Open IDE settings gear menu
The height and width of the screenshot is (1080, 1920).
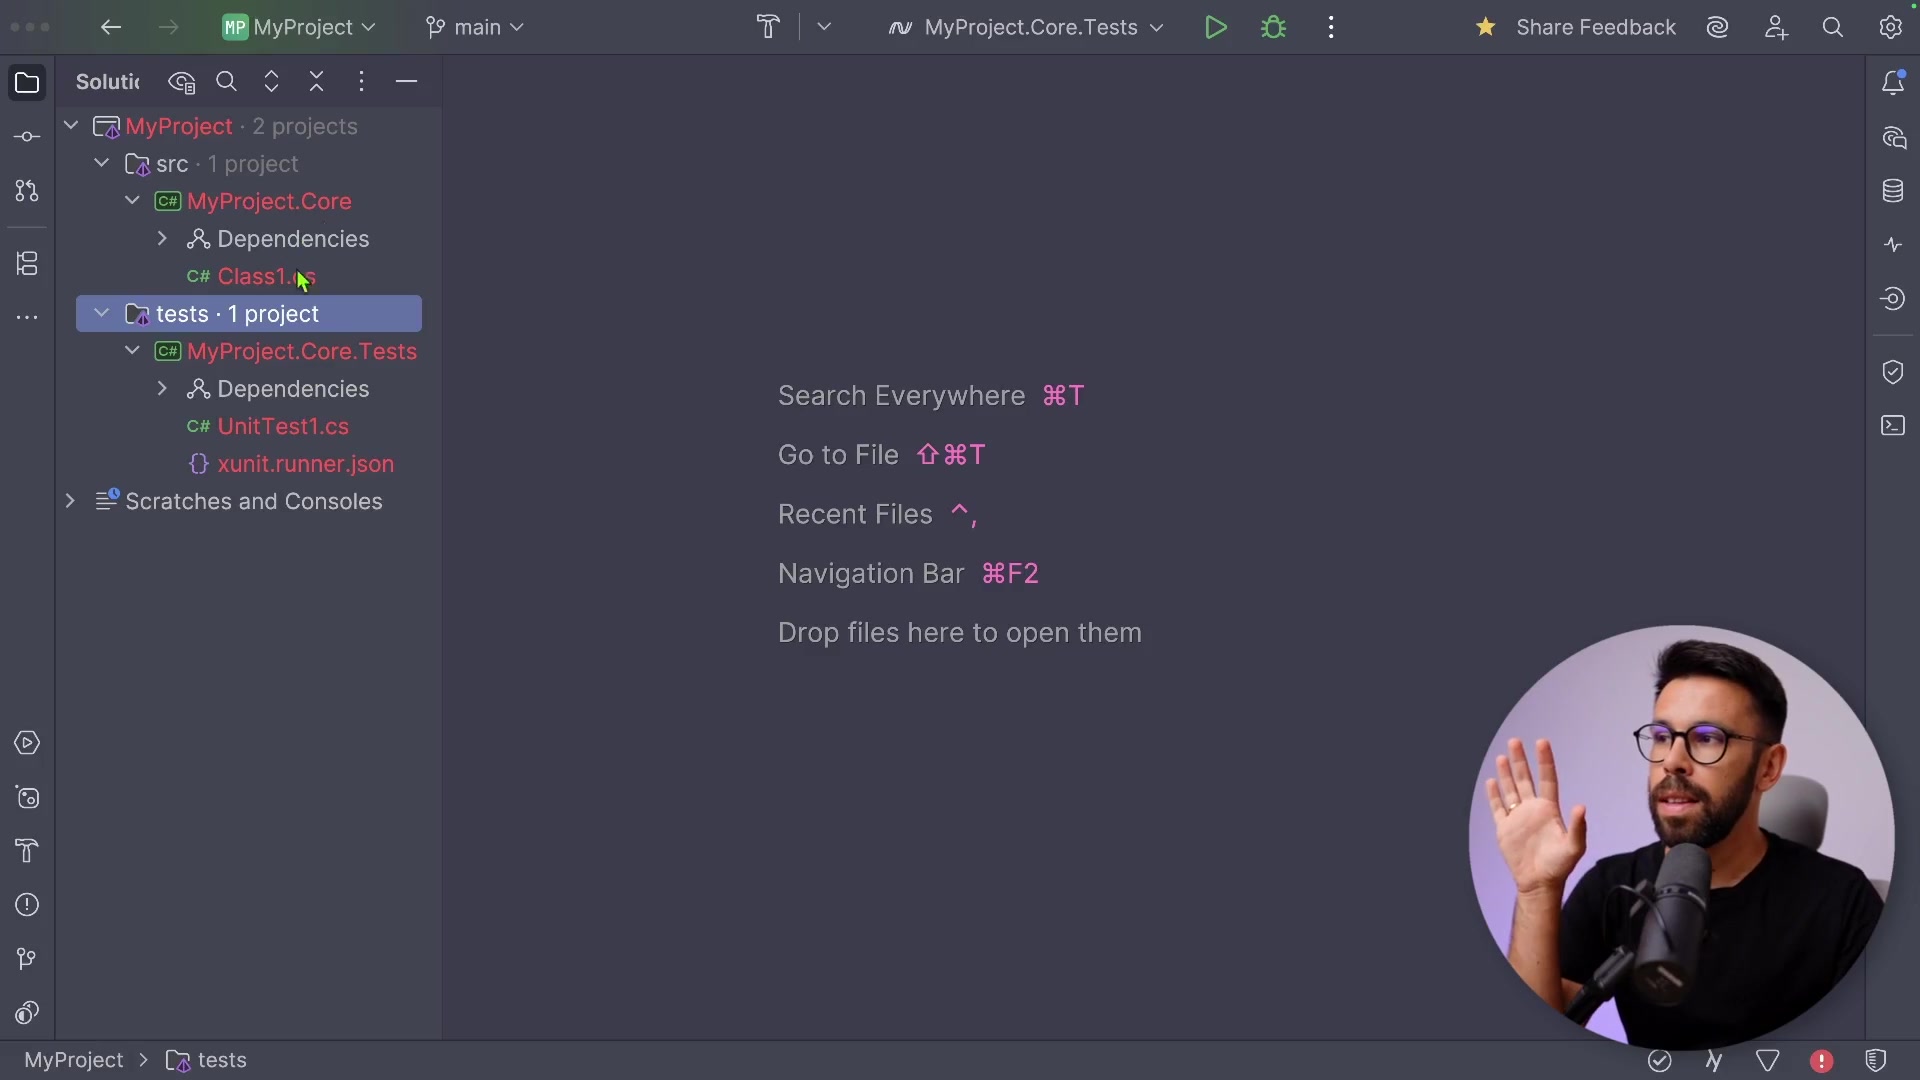[1890, 28]
